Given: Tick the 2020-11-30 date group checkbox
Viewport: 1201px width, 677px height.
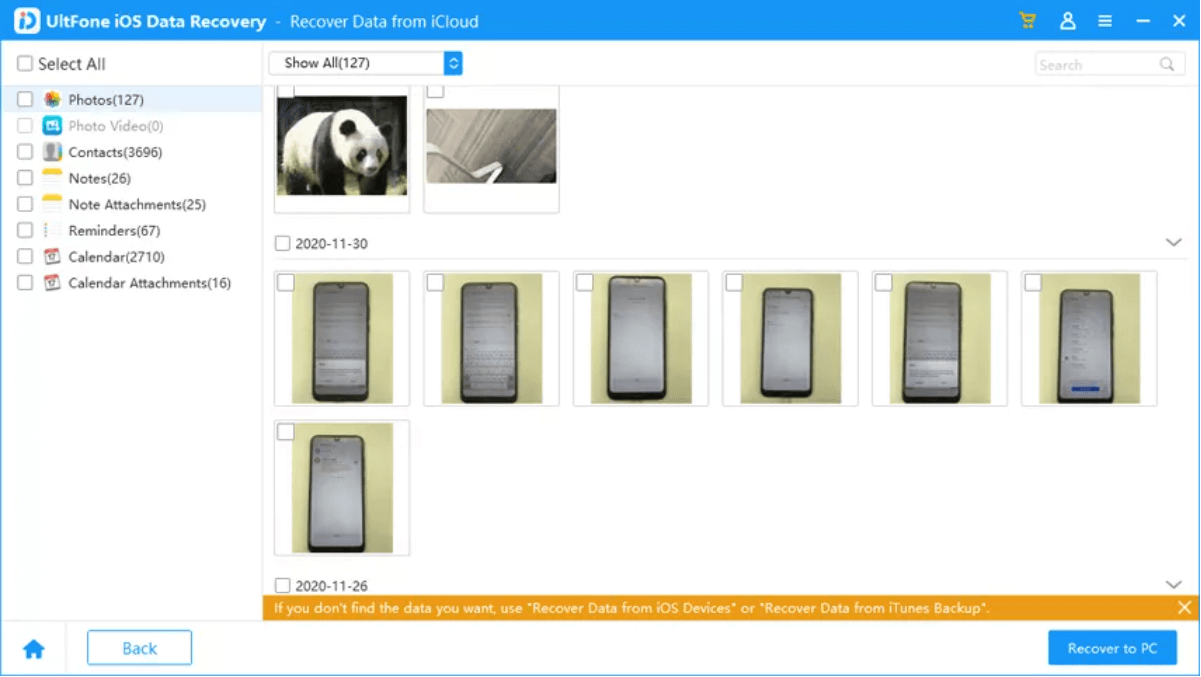Looking at the screenshot, I should click(x=281, y=243).
